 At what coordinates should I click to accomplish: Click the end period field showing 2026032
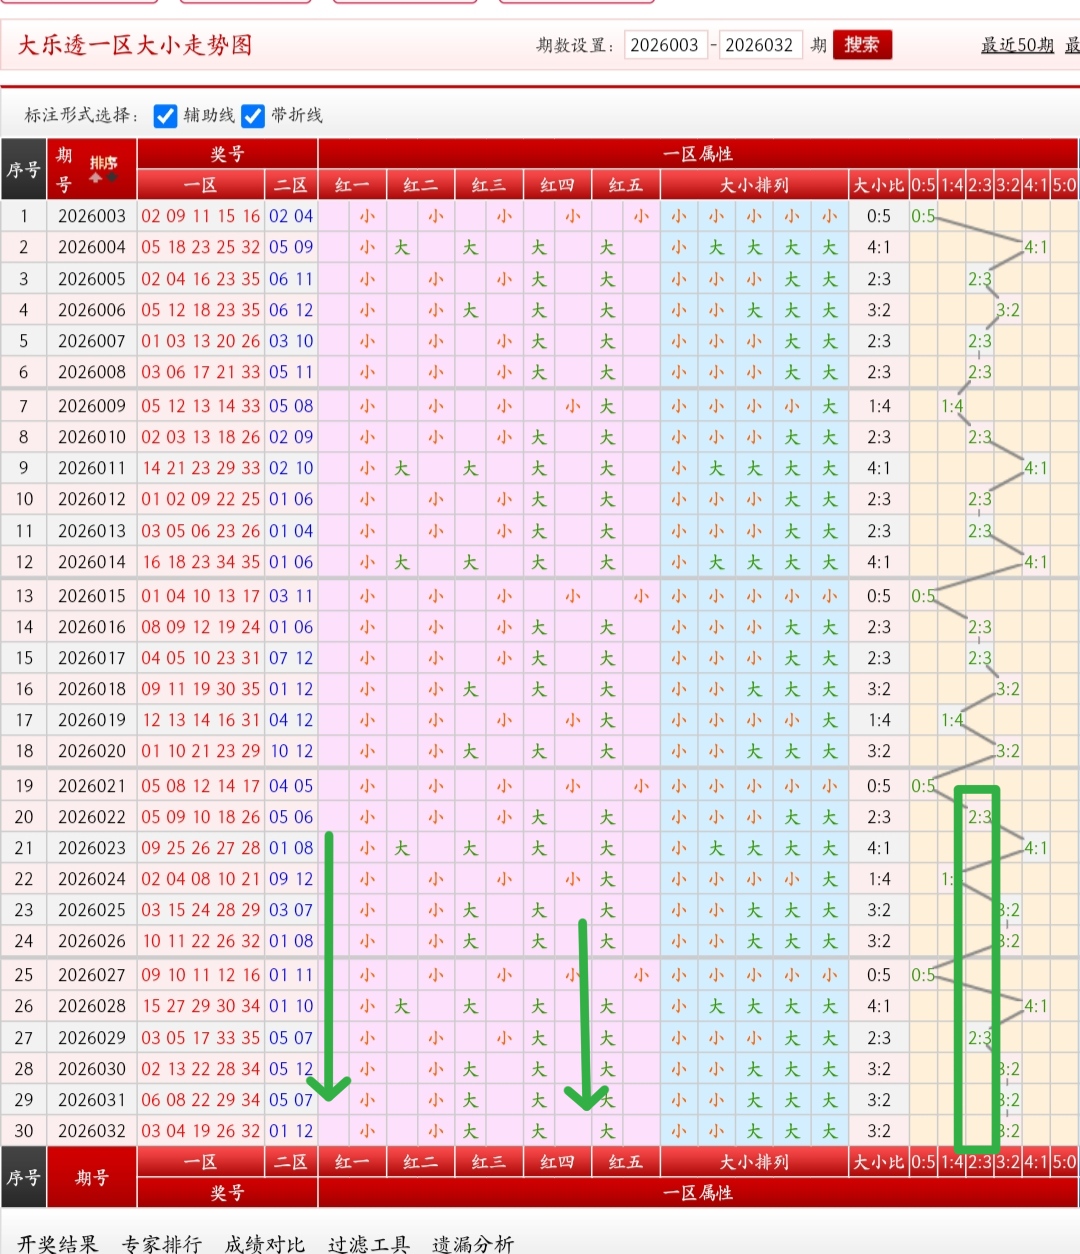coord(760,45)
